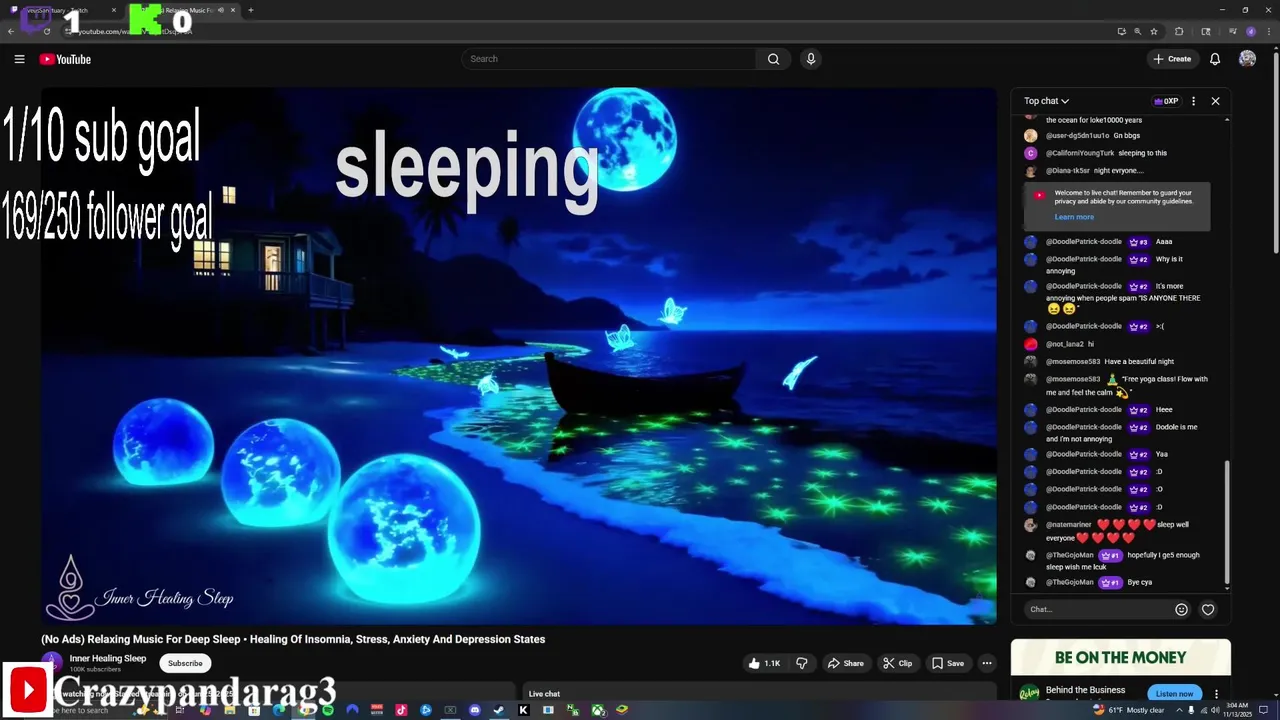
Task: Open the live chat more options menu
Action: [1193, 101]
